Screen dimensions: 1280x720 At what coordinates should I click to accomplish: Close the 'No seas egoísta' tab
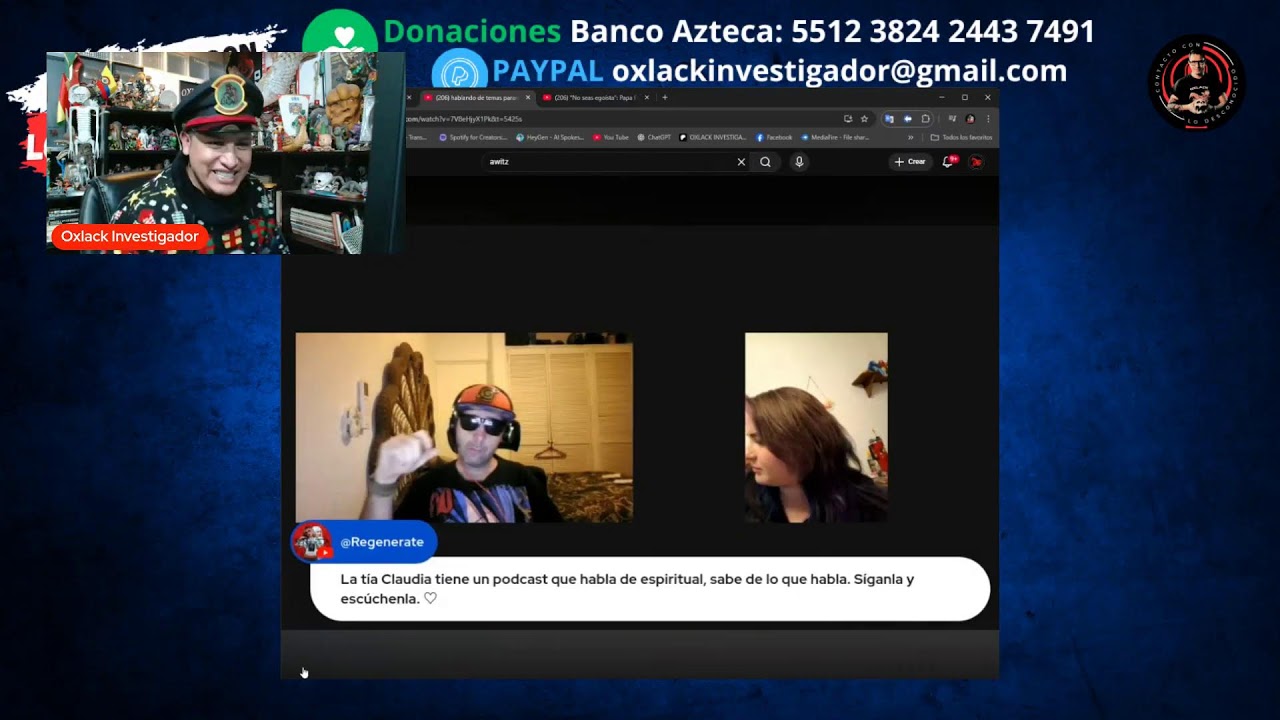click(647, 98)
